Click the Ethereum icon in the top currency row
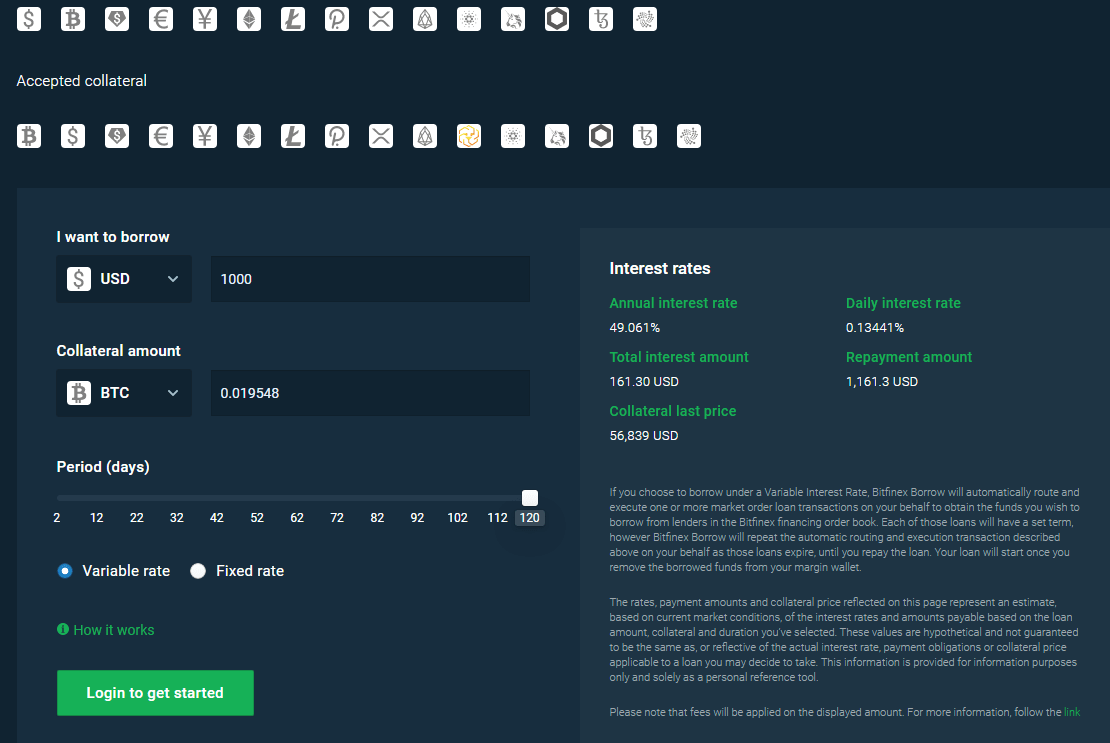1110x743 pixels. pyautogui.click(x=249, y=19)
